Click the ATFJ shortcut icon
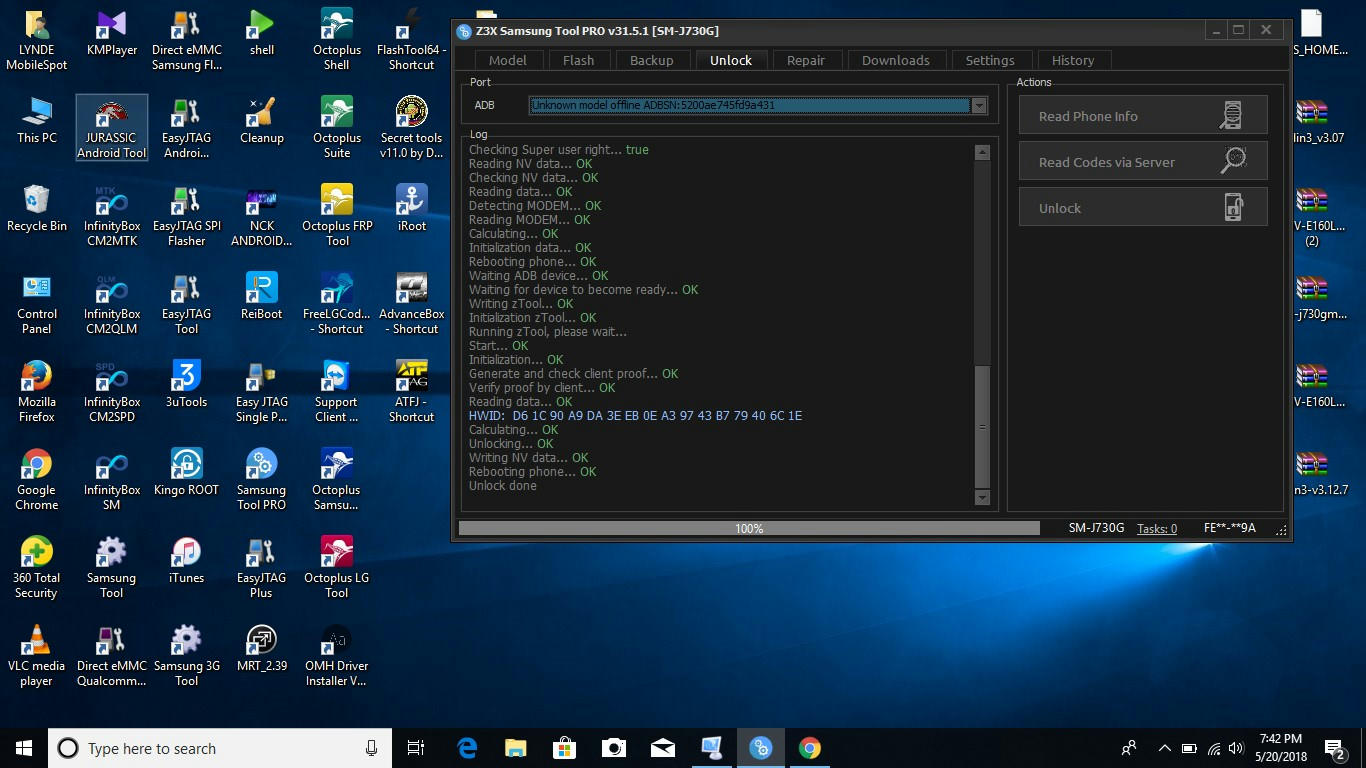Screen dimensions: 1366x768 (412, 392)
